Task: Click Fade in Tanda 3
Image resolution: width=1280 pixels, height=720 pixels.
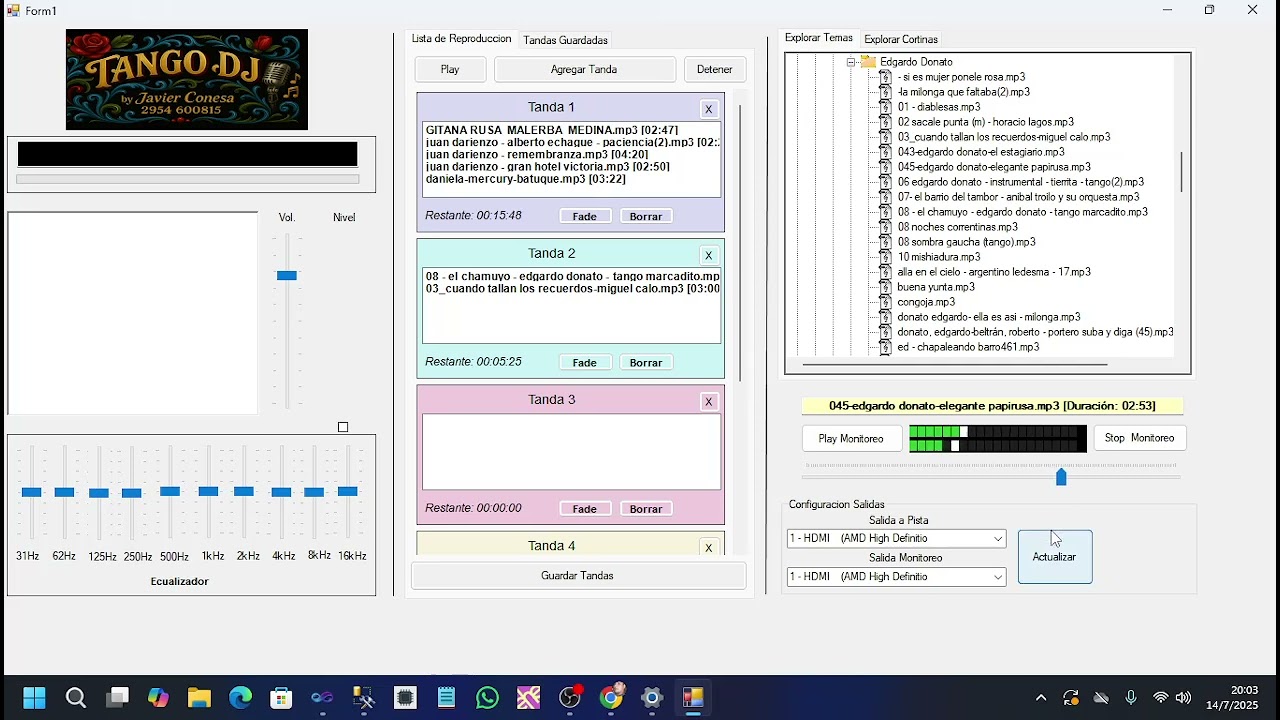Action: [585, 508]
